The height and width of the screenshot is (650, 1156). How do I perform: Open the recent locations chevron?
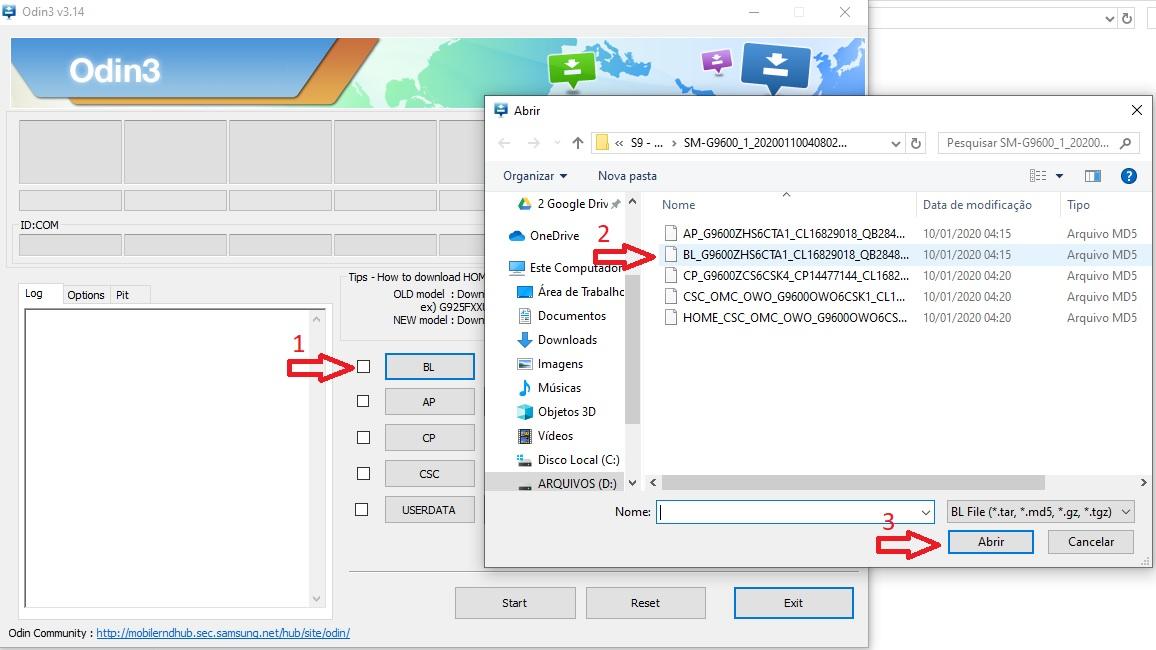(x=557, y=143)
